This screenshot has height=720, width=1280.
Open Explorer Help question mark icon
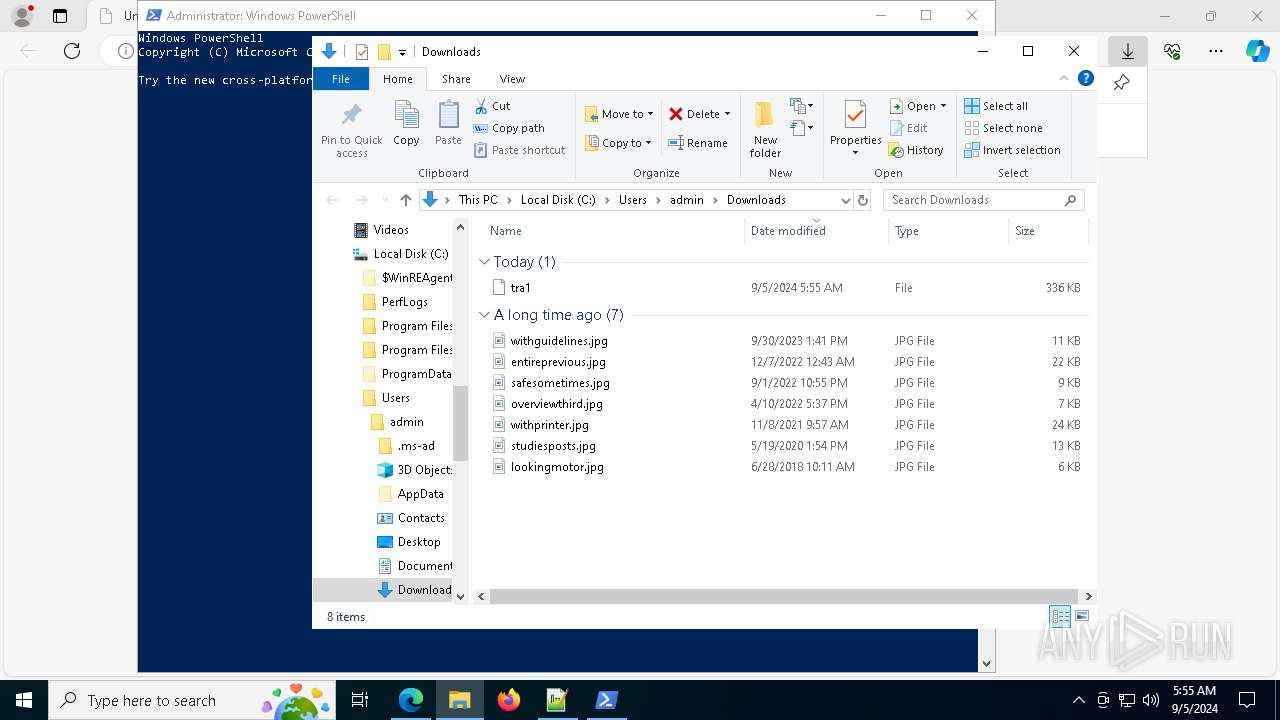click(1085, 78)
